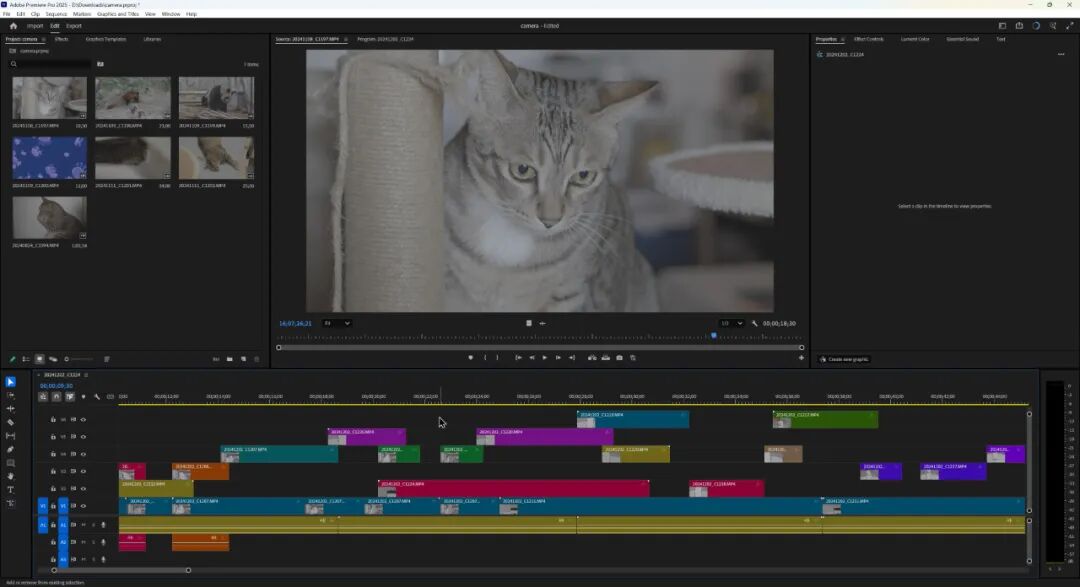Mute audio track A1
1080x587 pixels.
[83, 525]
